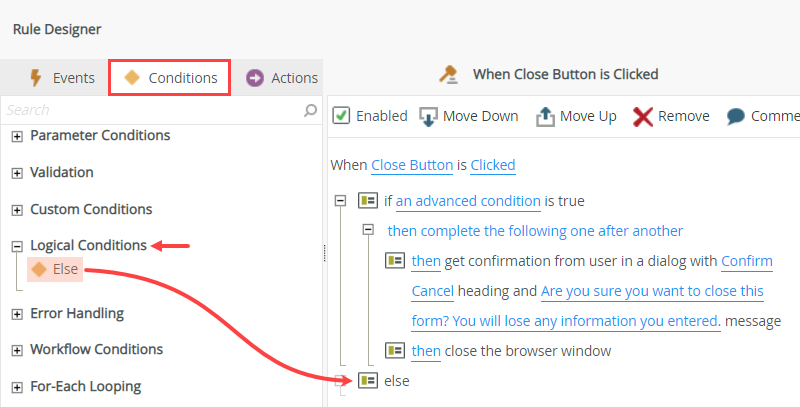Open the Actions tab

coord(282,78)
